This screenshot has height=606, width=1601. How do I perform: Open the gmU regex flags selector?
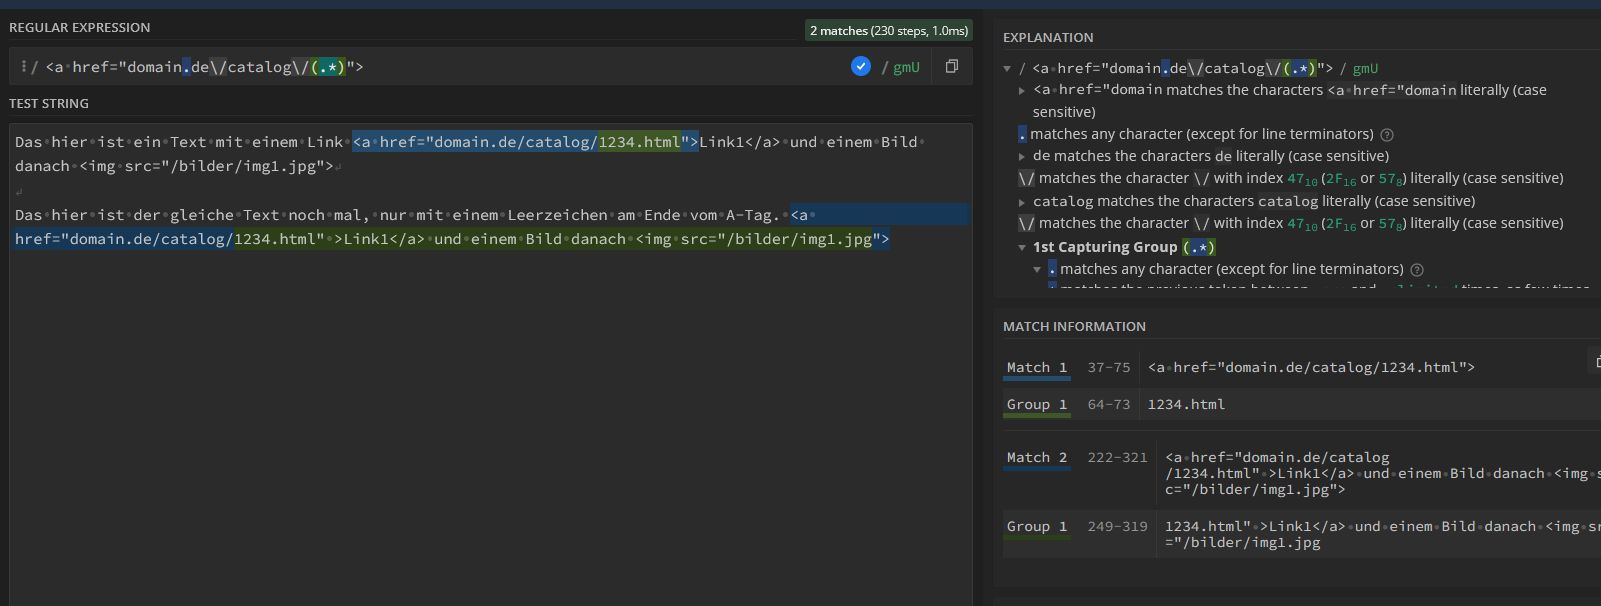(906, 67)
